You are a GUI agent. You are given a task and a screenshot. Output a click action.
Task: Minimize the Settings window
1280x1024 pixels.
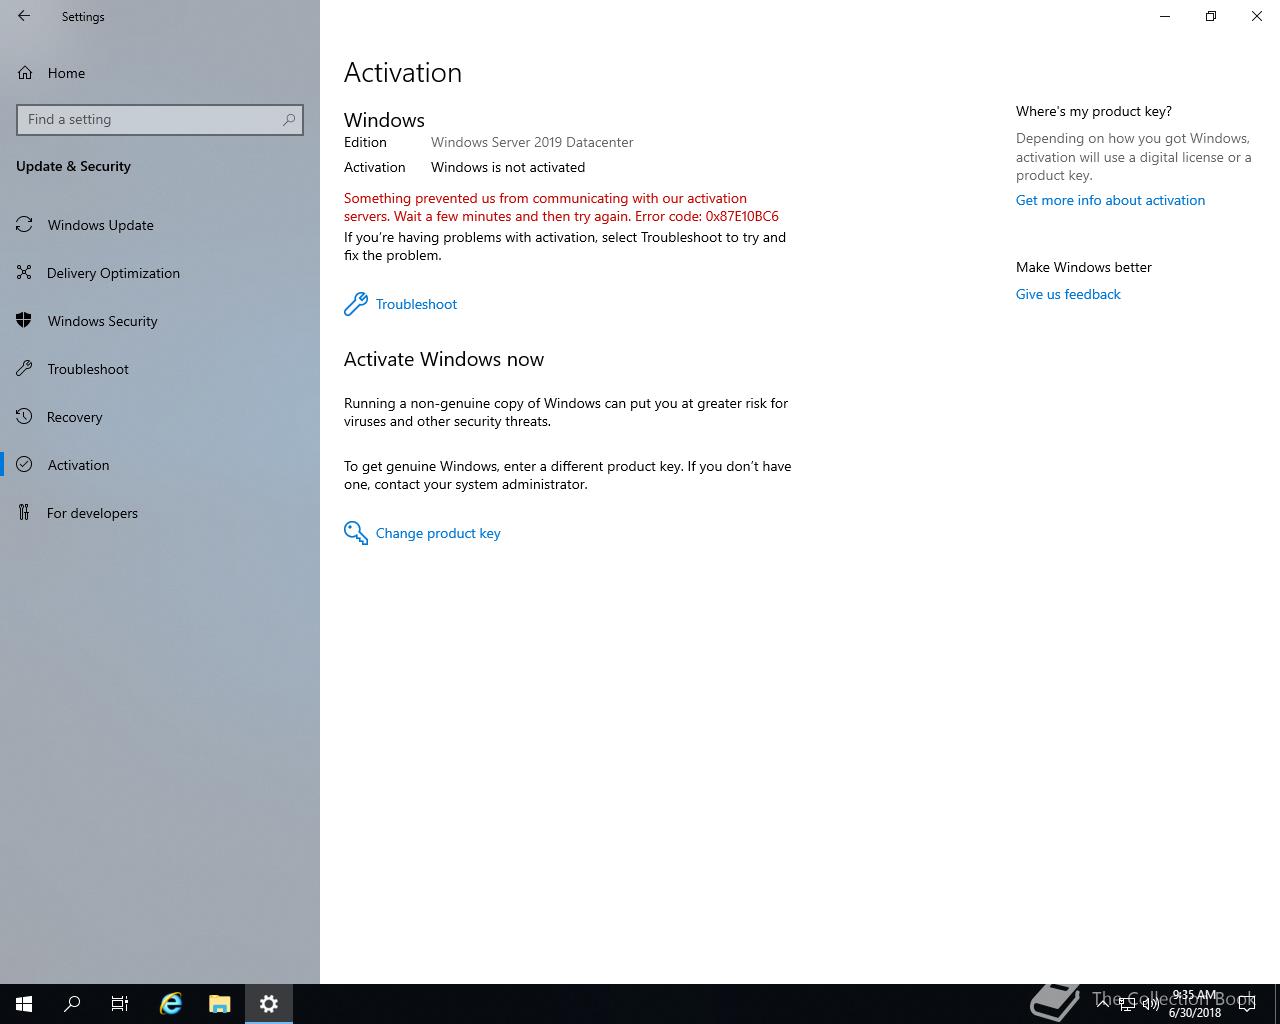[x=1165, y=16]
